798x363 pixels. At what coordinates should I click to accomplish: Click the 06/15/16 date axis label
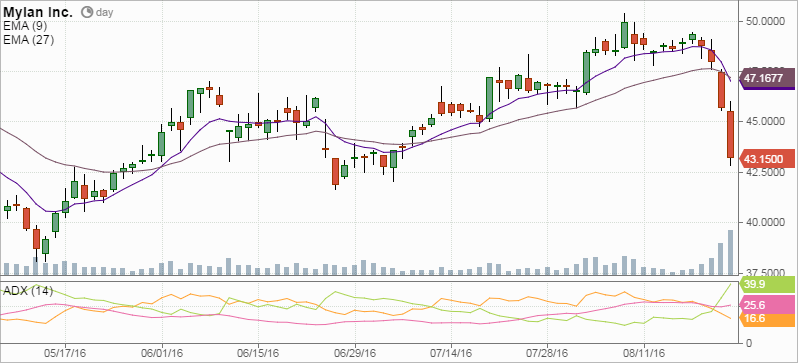(x=258, y=353)
